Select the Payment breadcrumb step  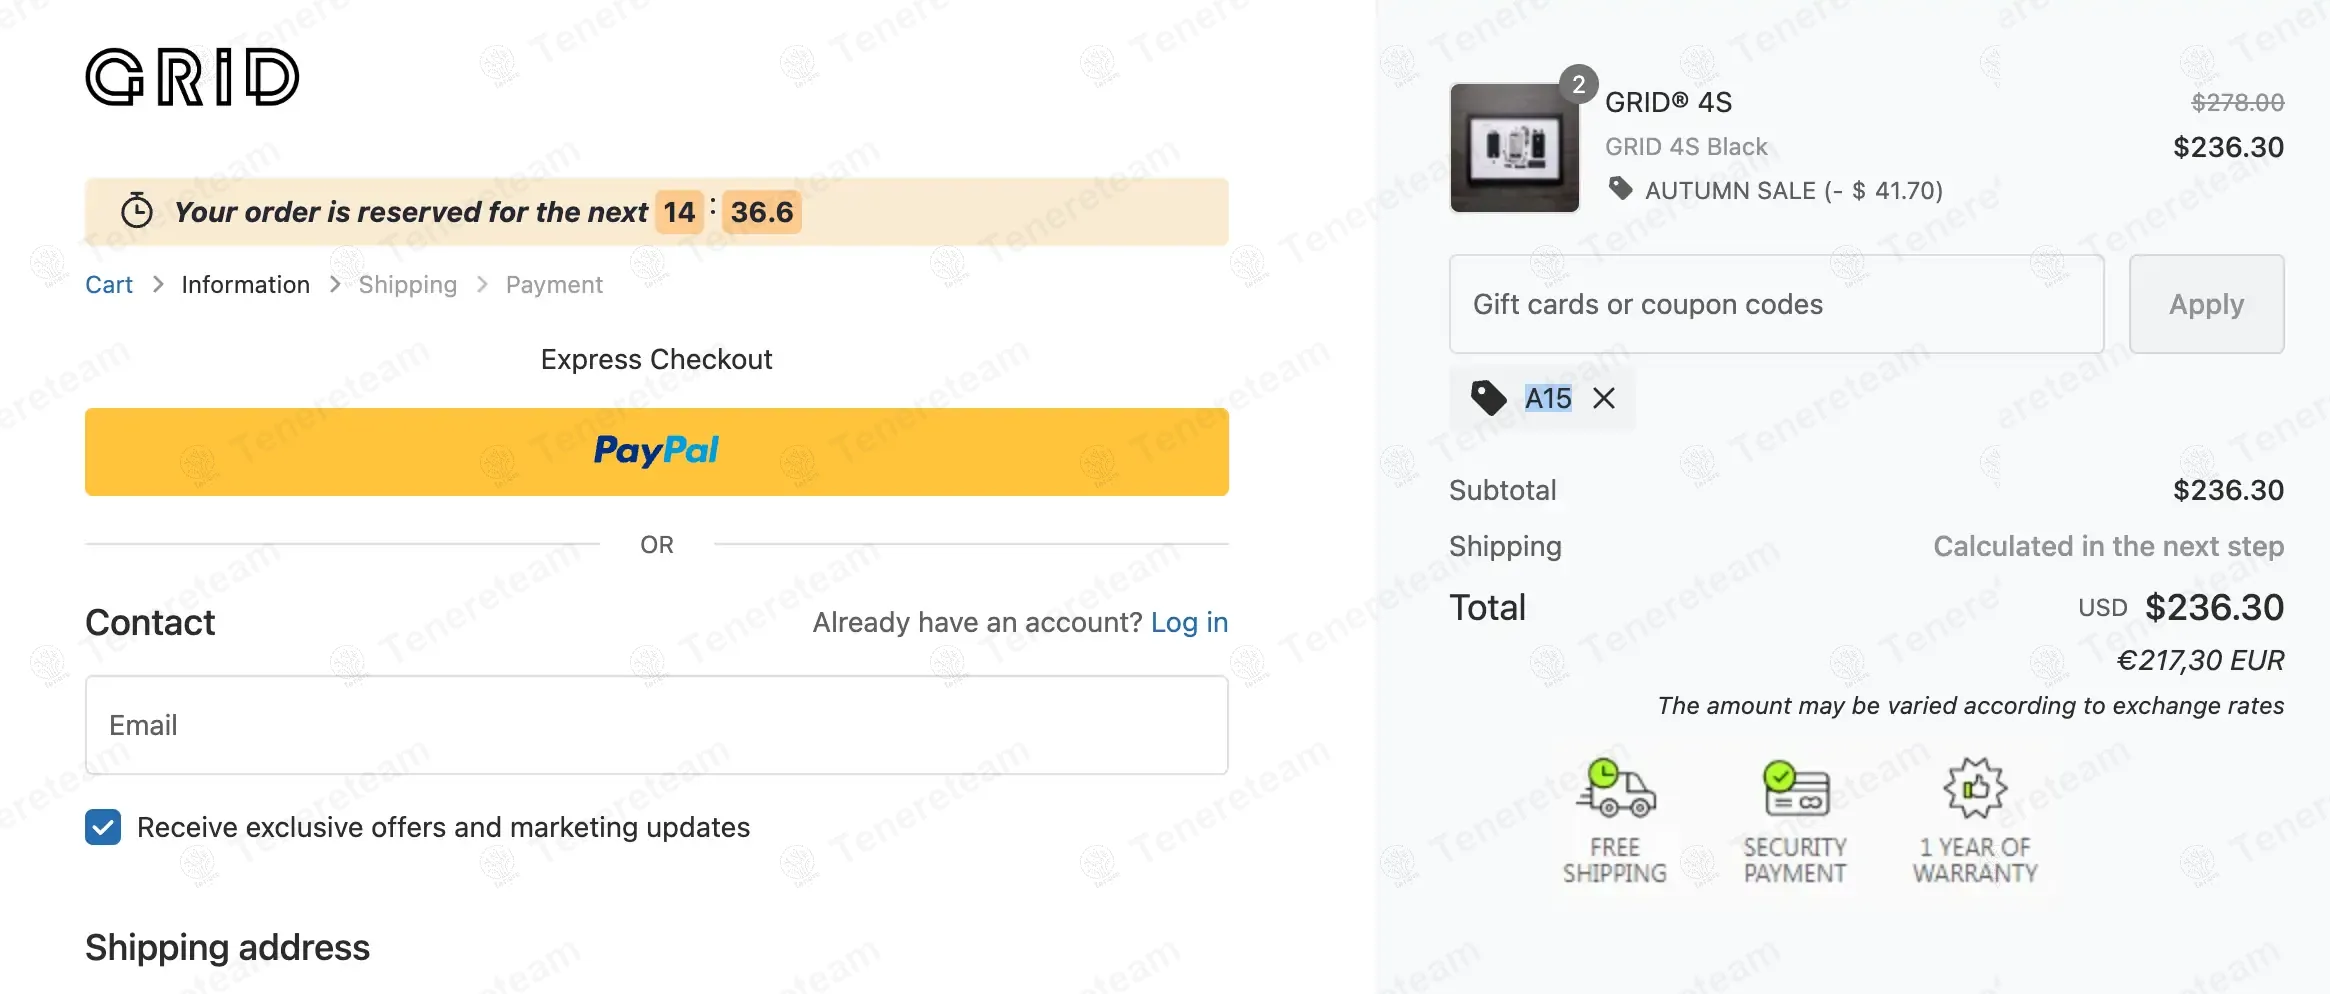click(554, 285)
